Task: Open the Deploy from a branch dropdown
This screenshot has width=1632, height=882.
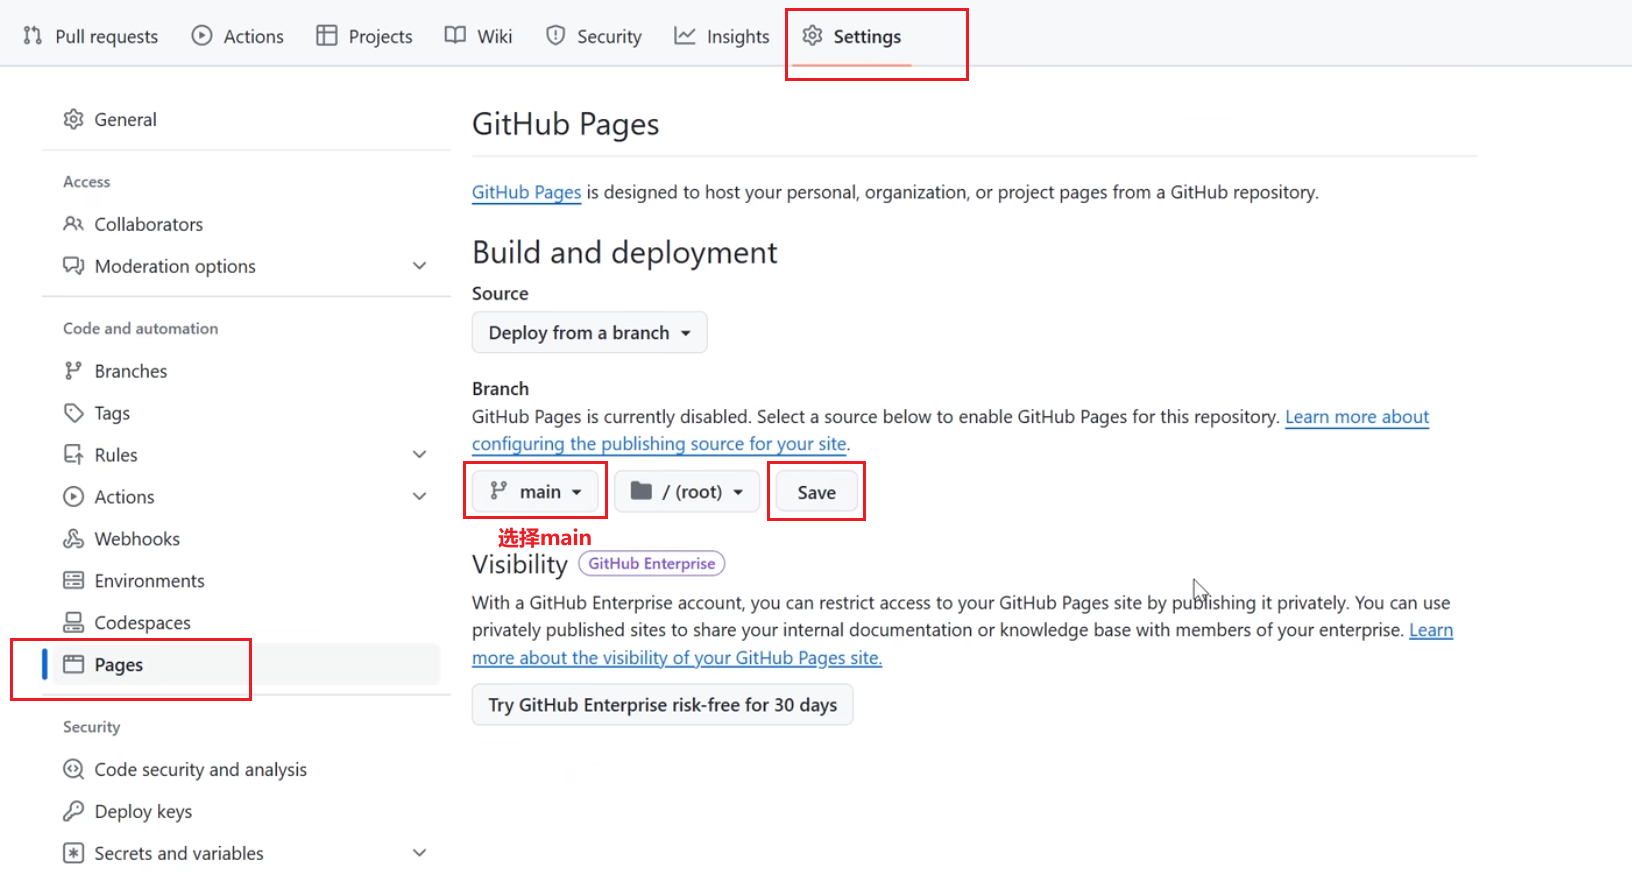Action: (589, 333)
